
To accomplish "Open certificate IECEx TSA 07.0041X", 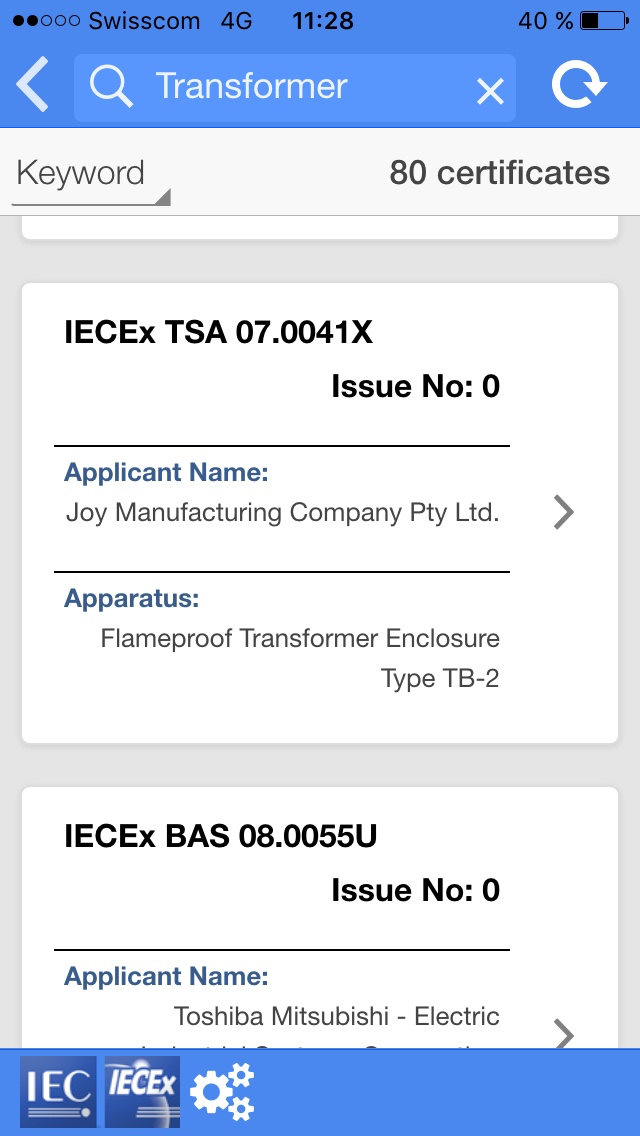I will [x=218, y=333].
